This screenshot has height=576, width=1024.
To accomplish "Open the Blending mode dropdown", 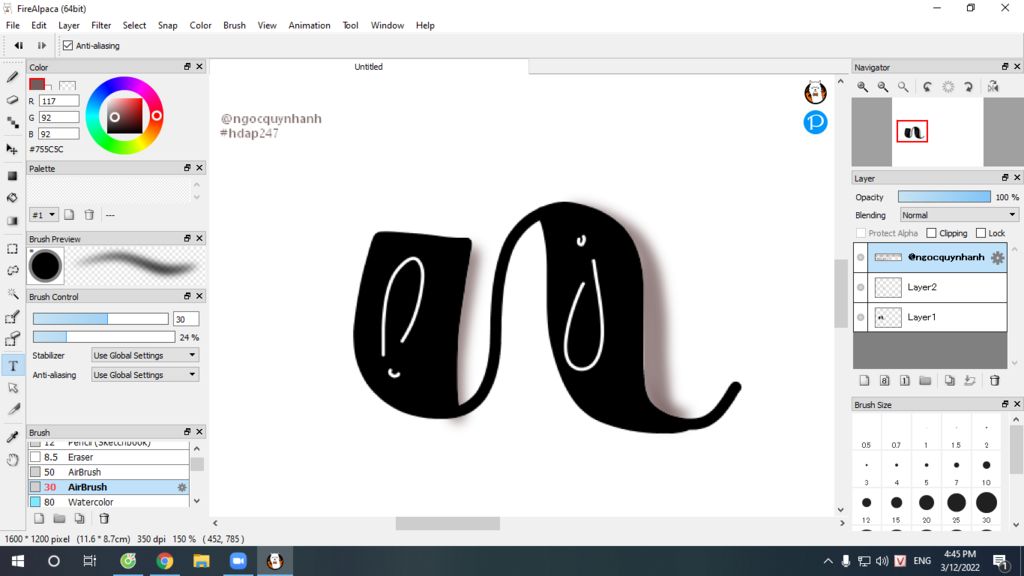I will pyautogui.click(x=958, y=215).
